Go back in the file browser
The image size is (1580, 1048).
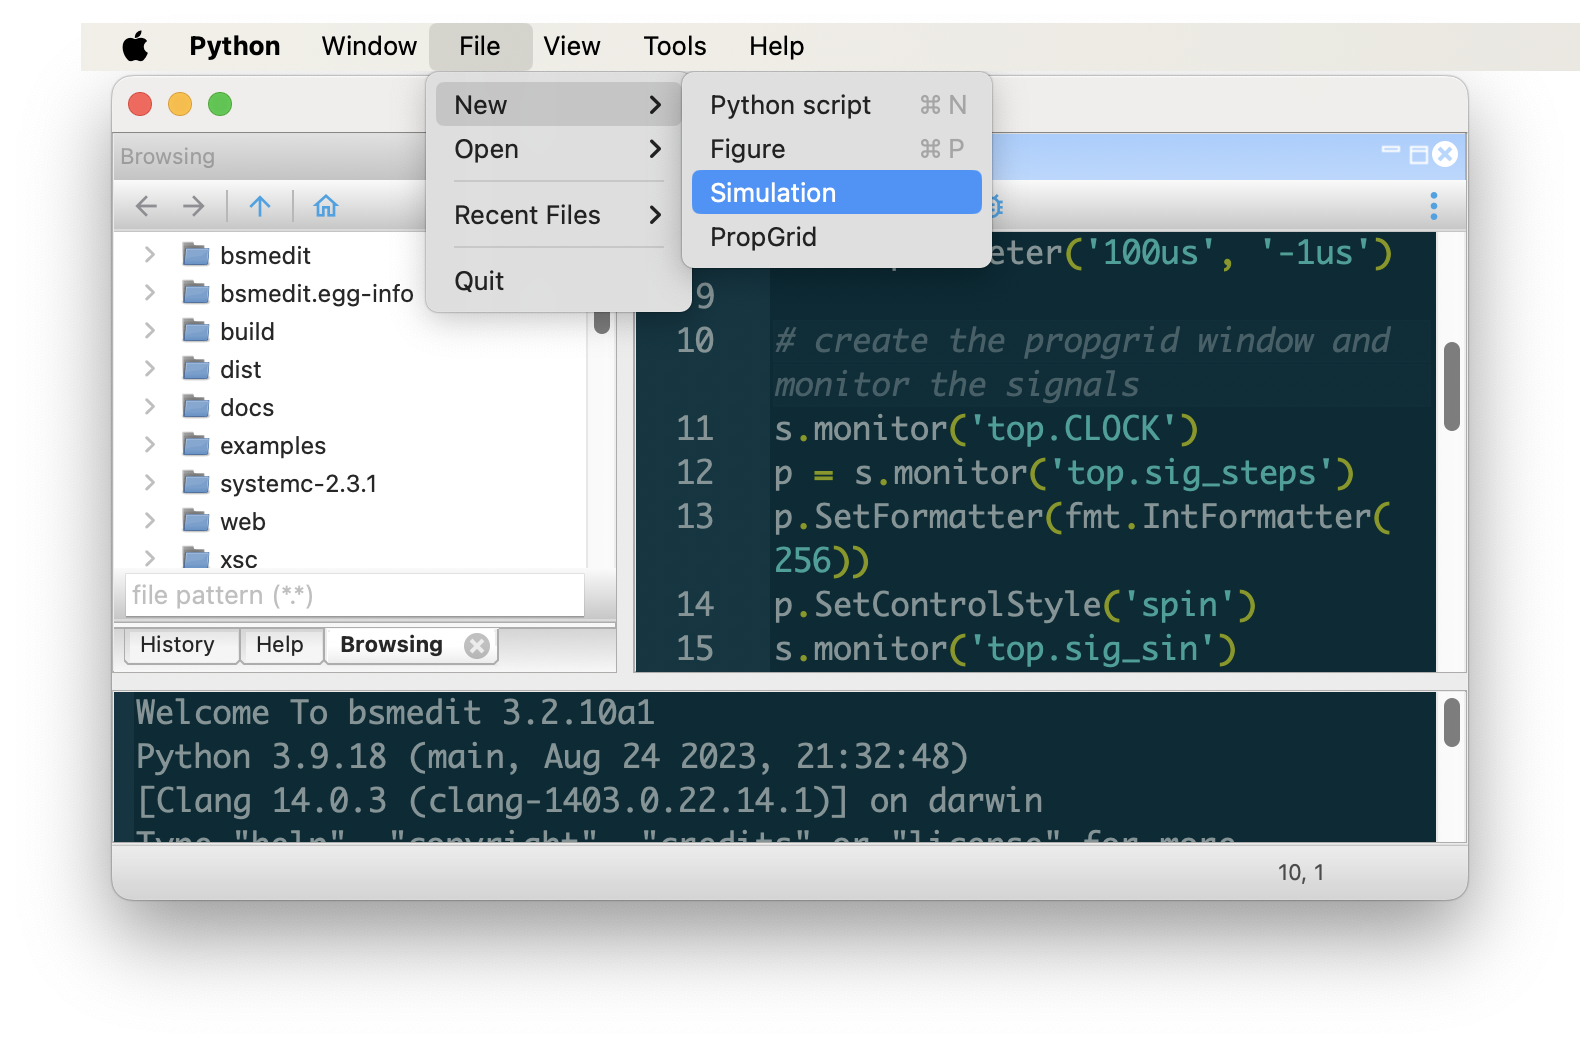(x=146, y=206)
